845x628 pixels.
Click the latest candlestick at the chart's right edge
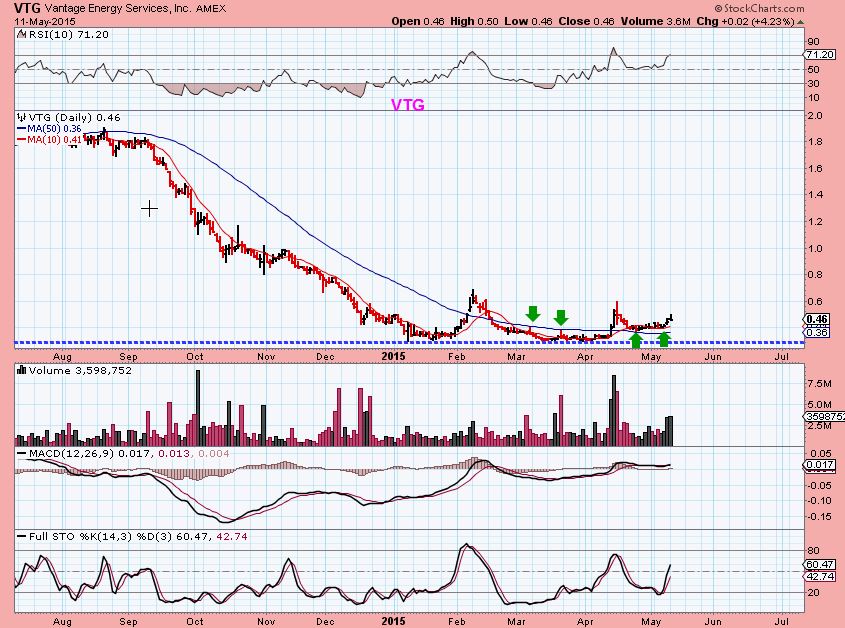coord(671,318)
